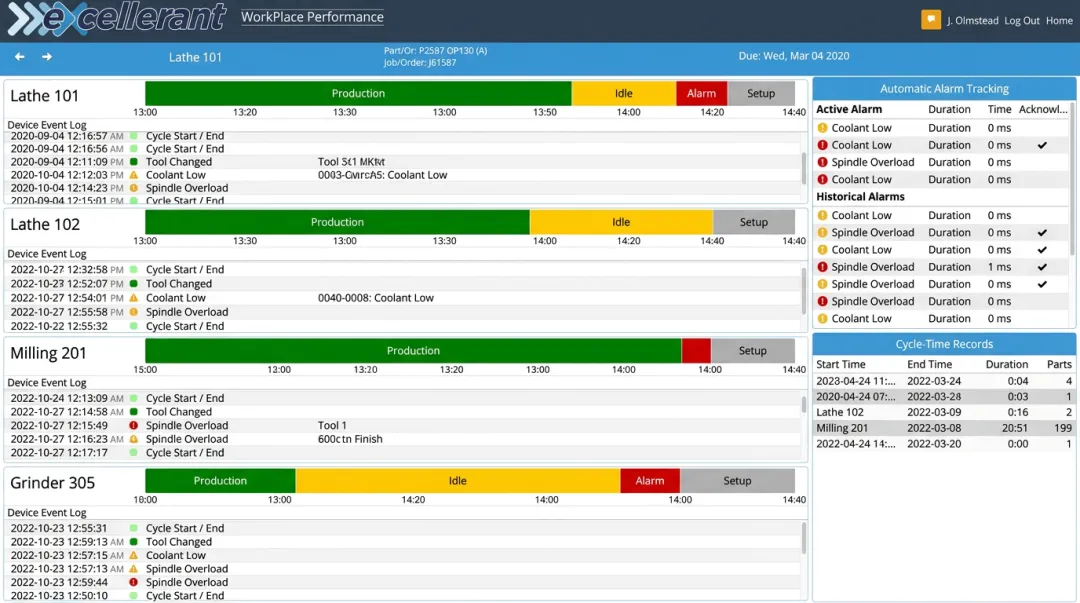Click Lathe 102 Coolant Low warning triangle icon
1080x603 pixels.
click(x=134, y=298)
